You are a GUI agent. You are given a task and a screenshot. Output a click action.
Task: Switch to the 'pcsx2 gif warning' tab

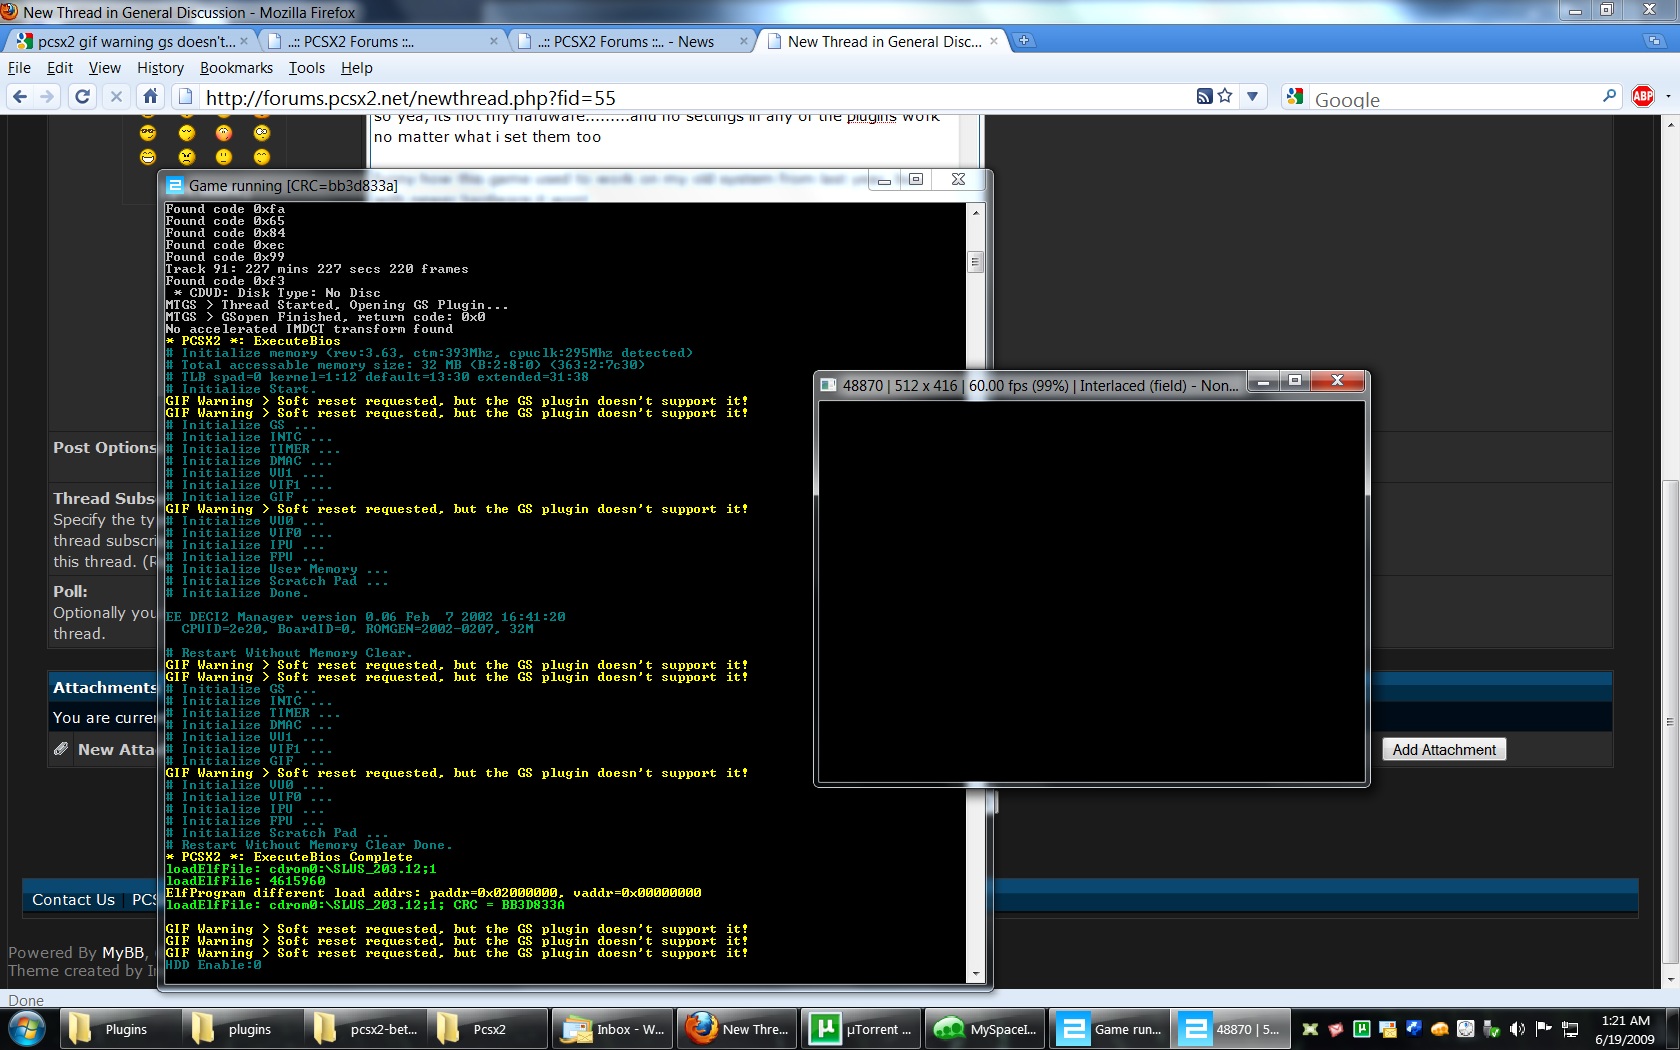[x=130, y=41]
